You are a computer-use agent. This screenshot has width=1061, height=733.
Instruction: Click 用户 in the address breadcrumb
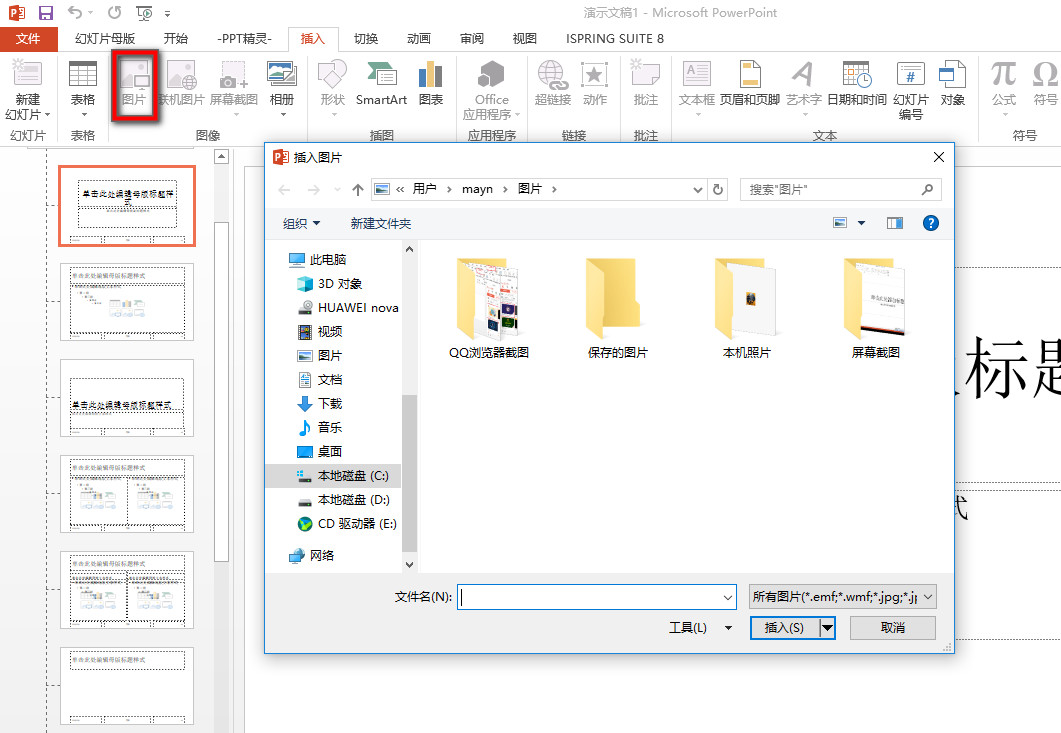coord(424,189)
